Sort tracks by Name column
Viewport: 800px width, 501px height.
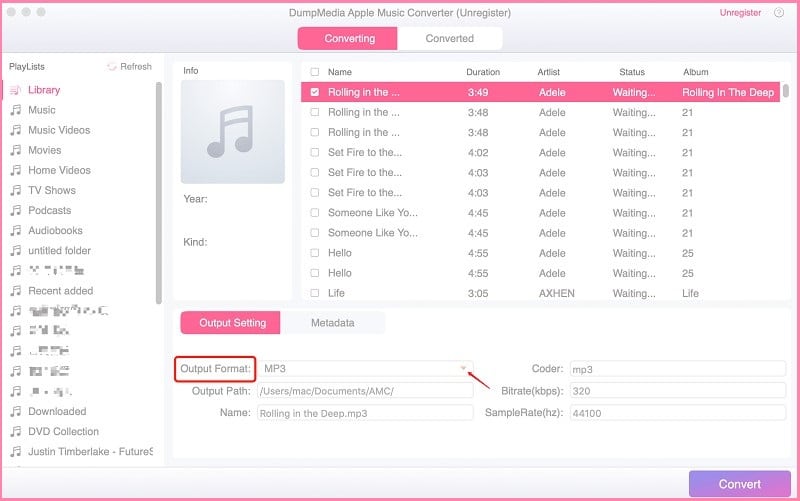(x=340, y=72)
